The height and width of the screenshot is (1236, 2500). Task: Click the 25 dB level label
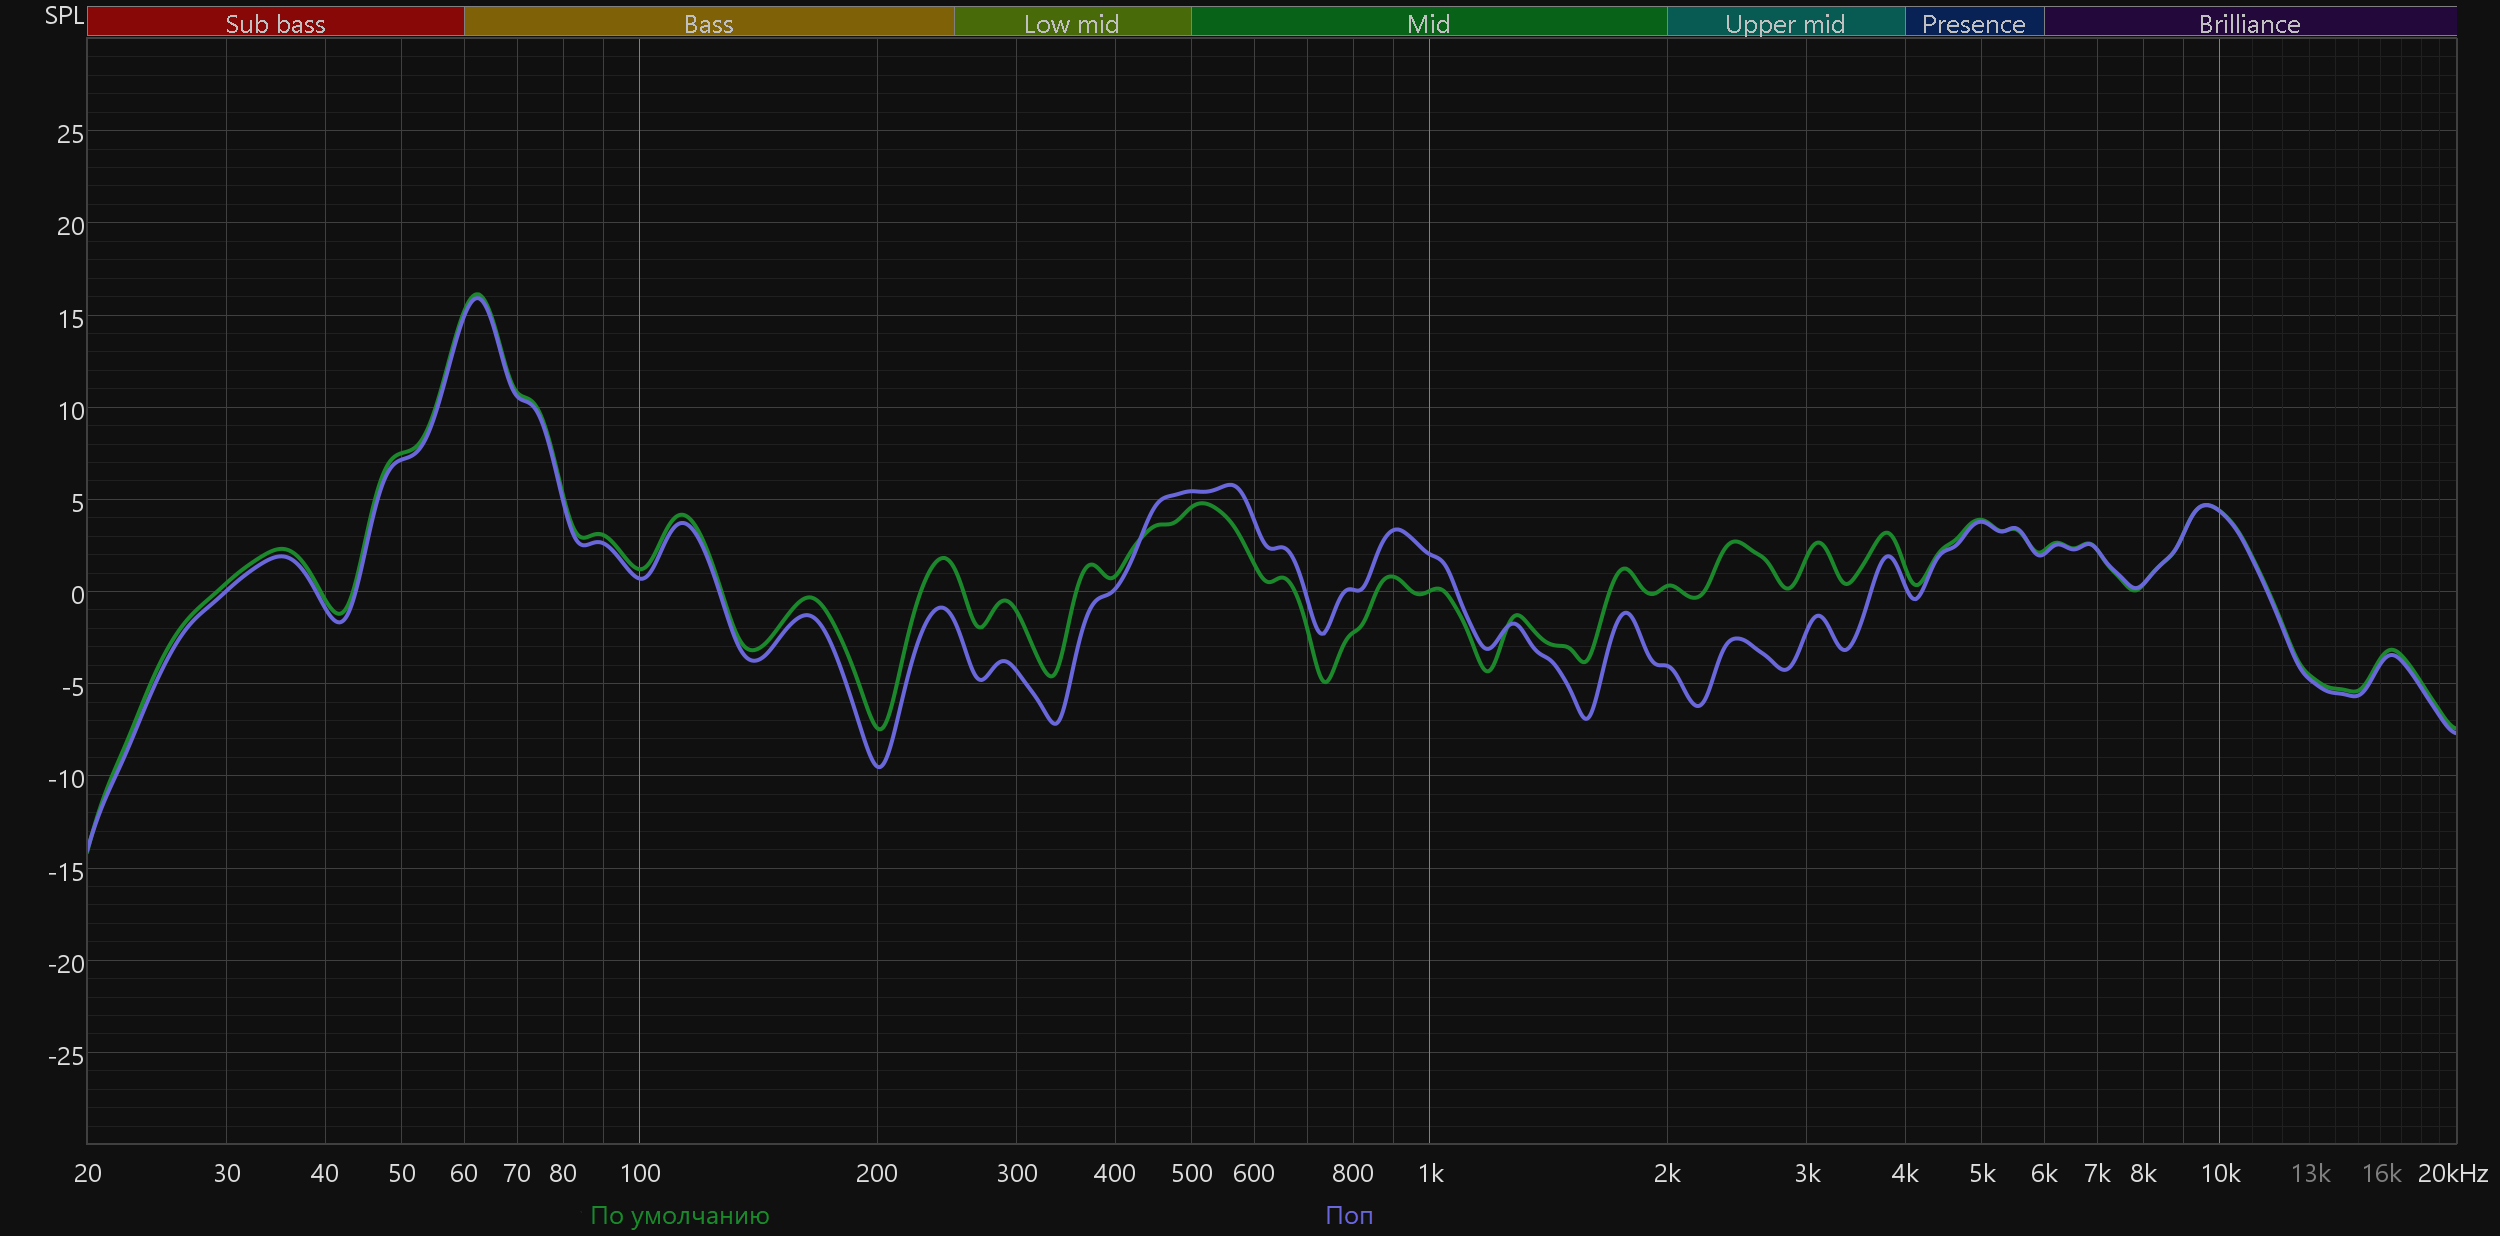click(x=70, y=134)
